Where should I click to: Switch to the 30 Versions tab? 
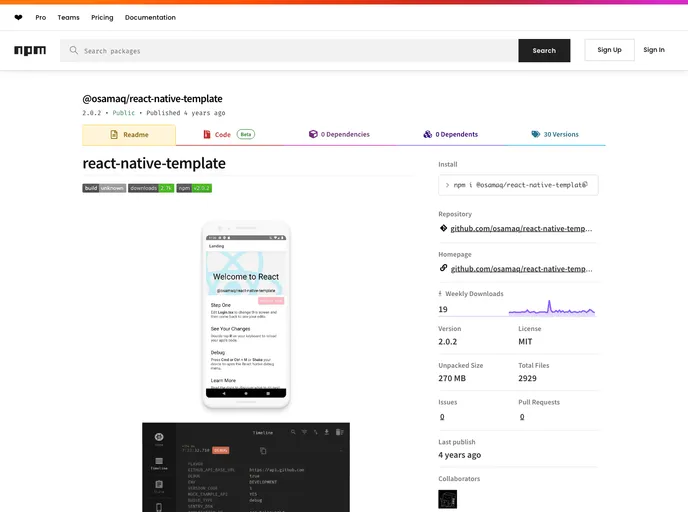tap(555, 135)
